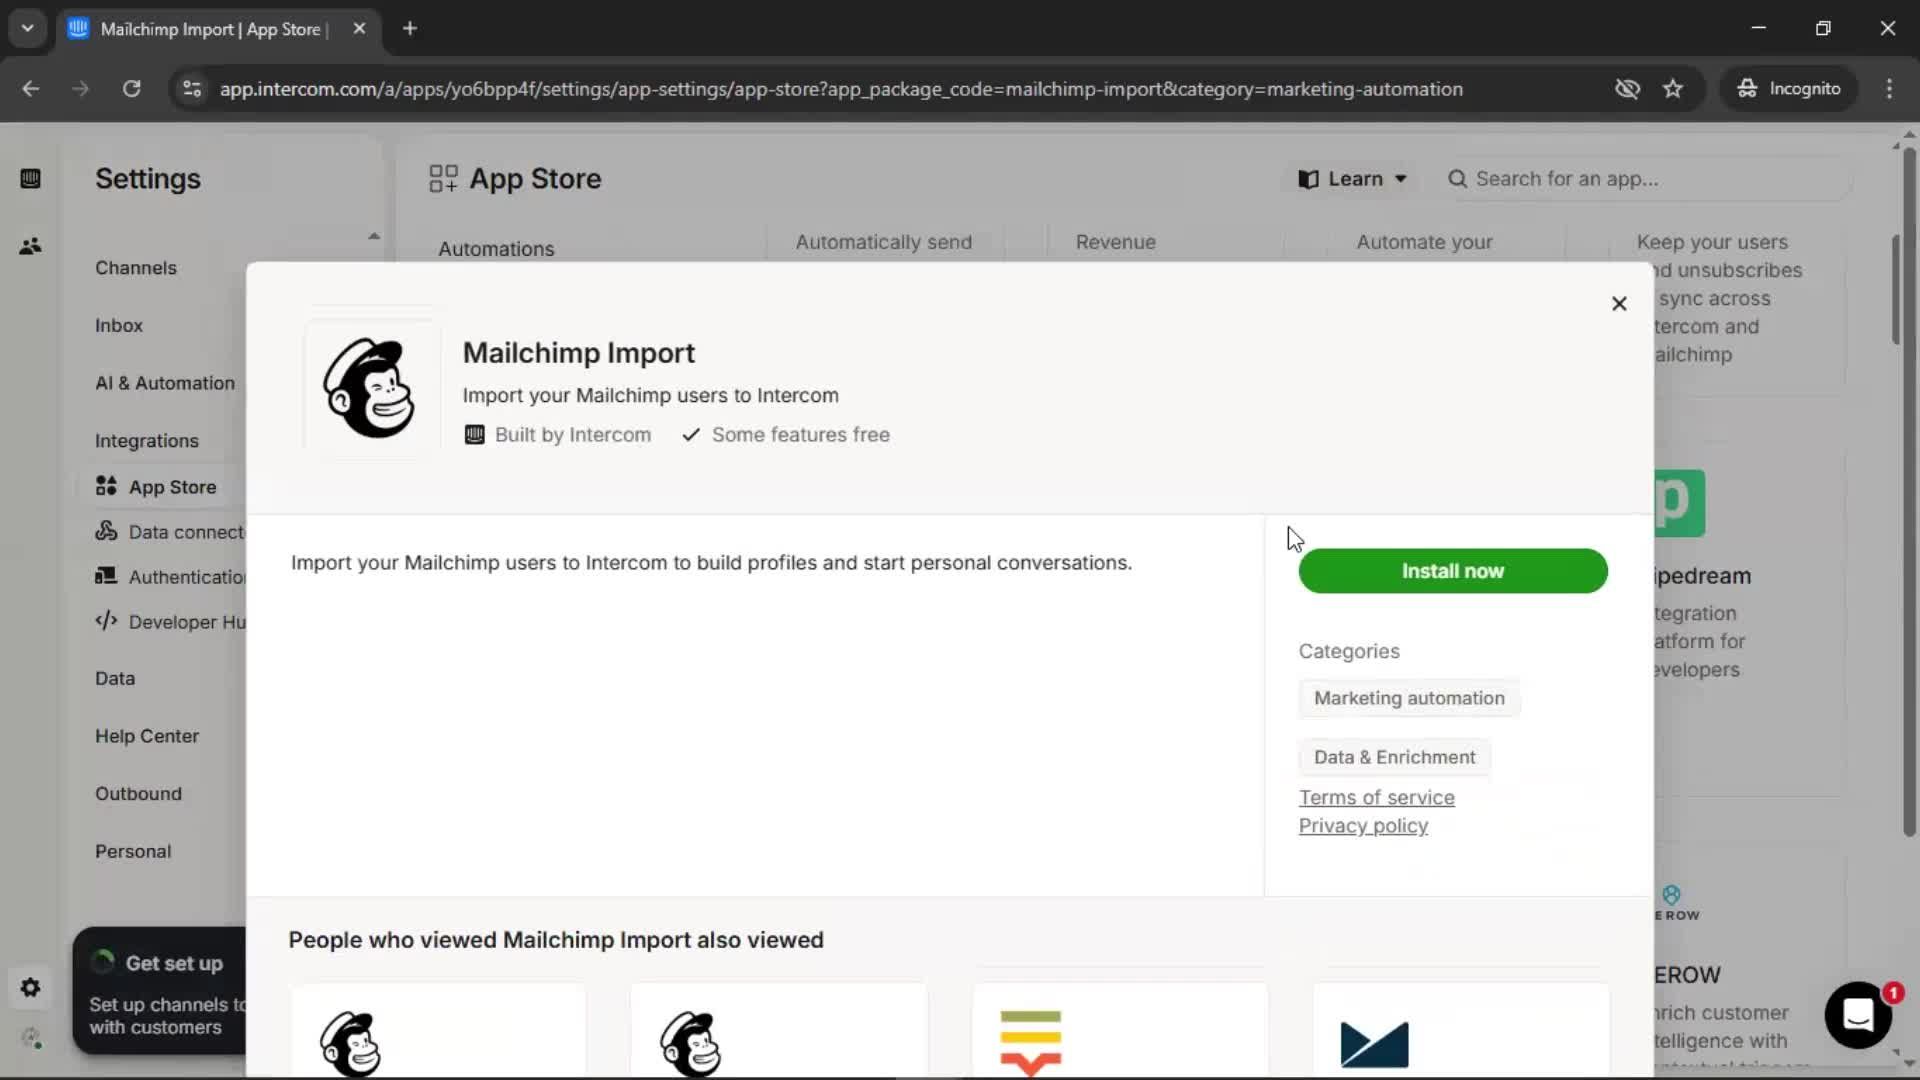The width and height of the screenshot is (1920, 1080).
Task: Close the Mailchimp Import dialog
Action: click(1619, 303)
